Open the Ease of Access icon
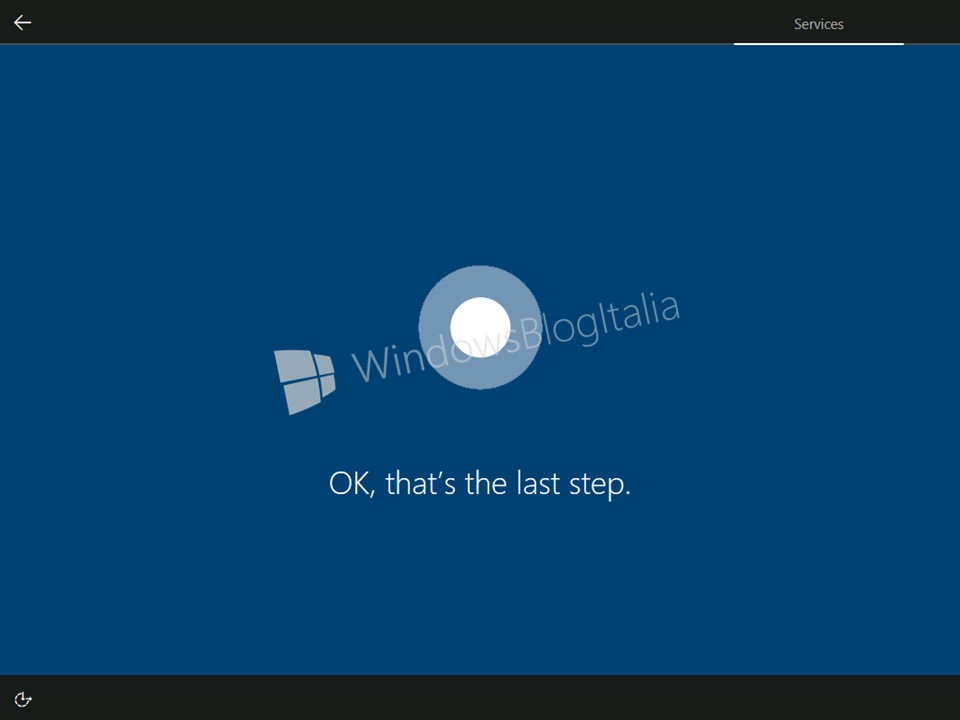 coord(23,699)
